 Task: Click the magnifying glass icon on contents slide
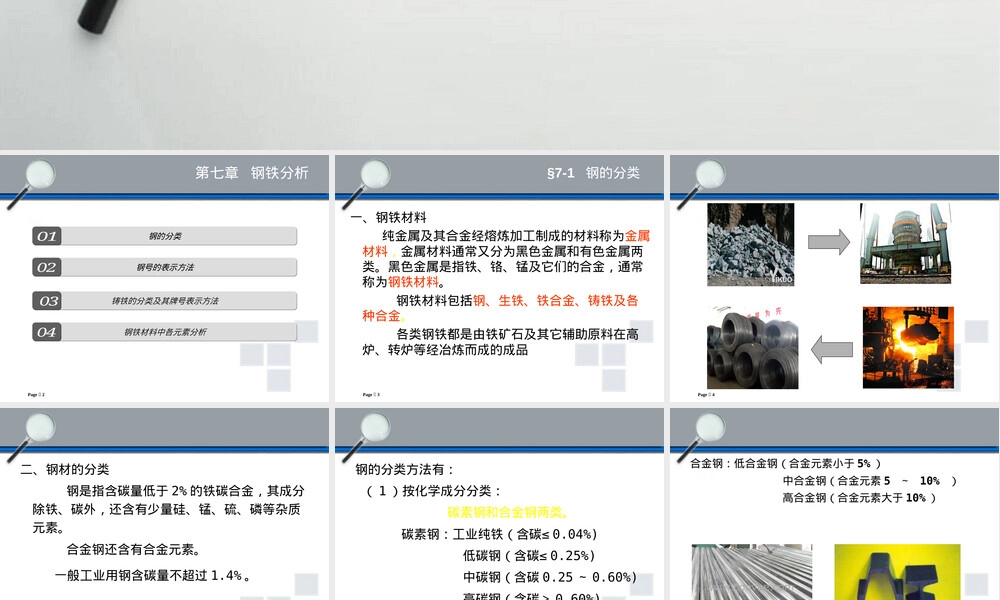pos(32,184)
